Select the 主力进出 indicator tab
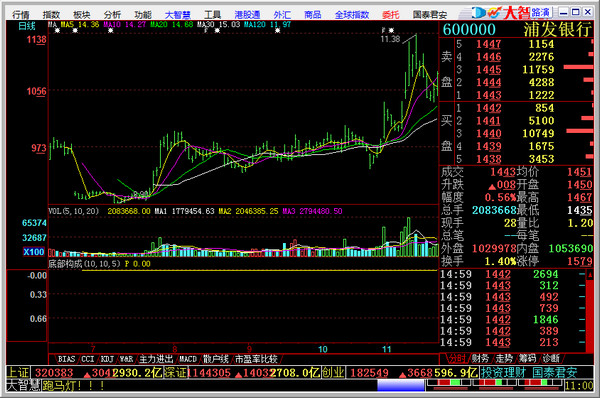This screenshot has height=398, width=600. coord(156,359)
